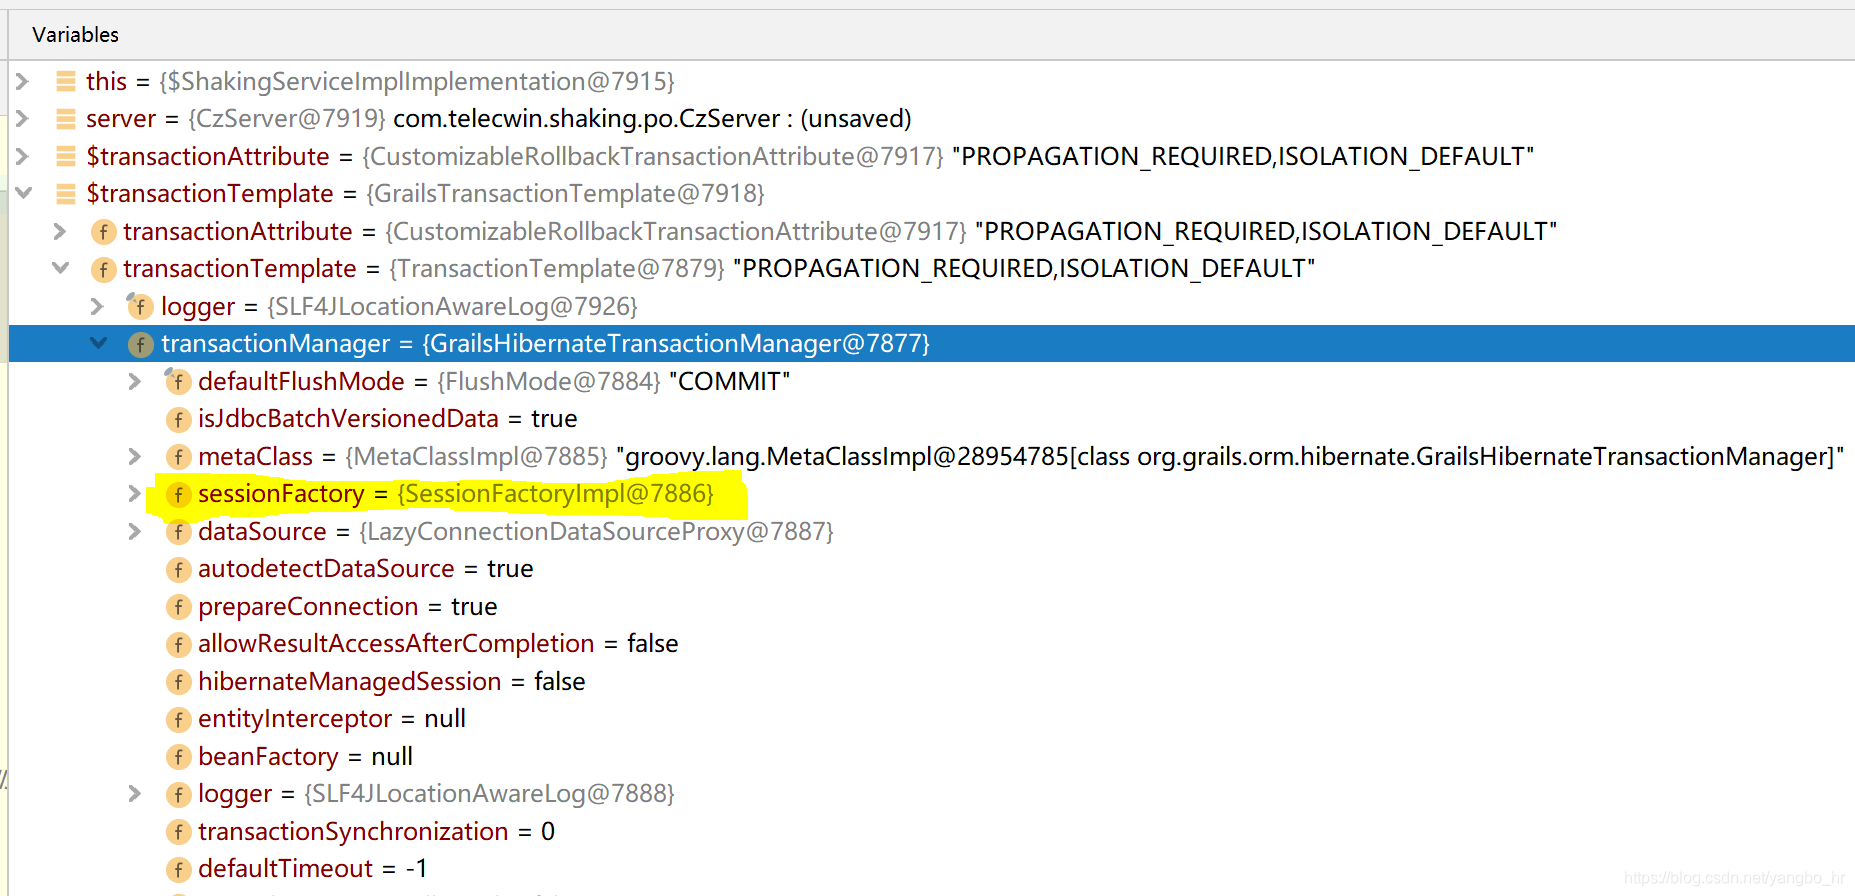This screenshot has width=1855, height=896.
Task: Click field icon of defaultFlushMode
Action: tap(177, 381)
